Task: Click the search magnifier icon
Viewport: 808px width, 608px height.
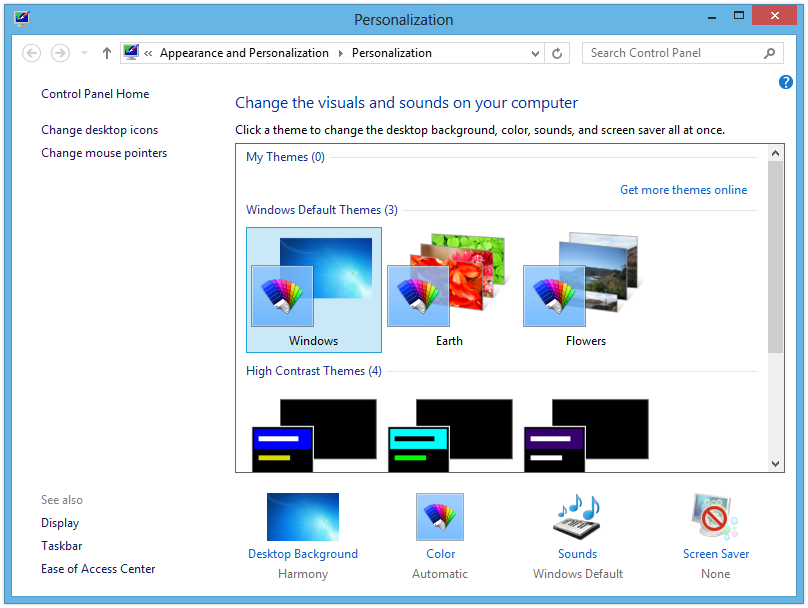Action: click(x=769, y=53)
